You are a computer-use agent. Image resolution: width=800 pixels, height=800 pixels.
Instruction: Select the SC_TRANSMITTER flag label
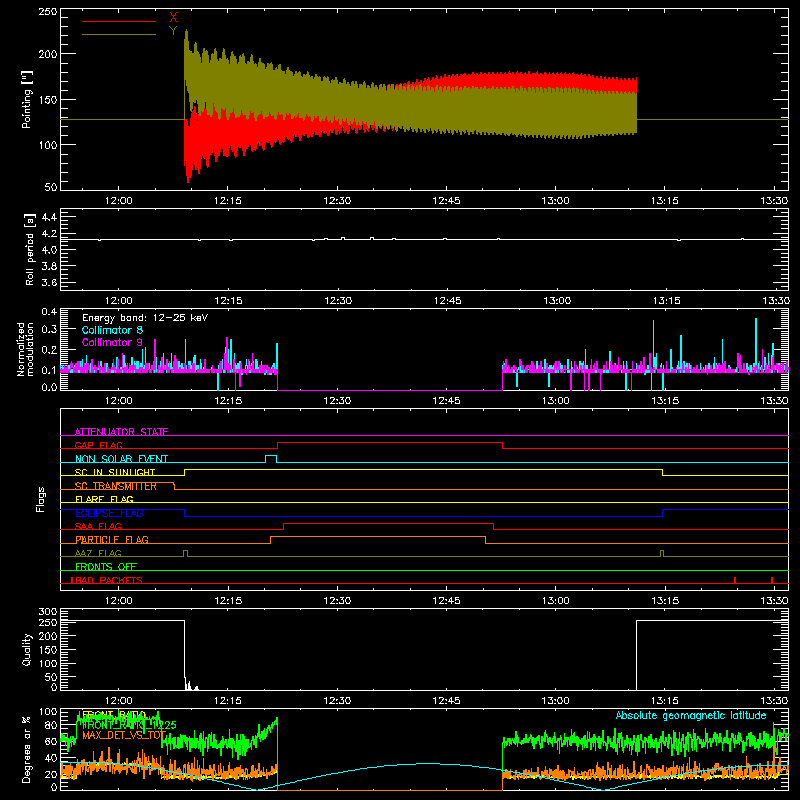coord(116,486)
